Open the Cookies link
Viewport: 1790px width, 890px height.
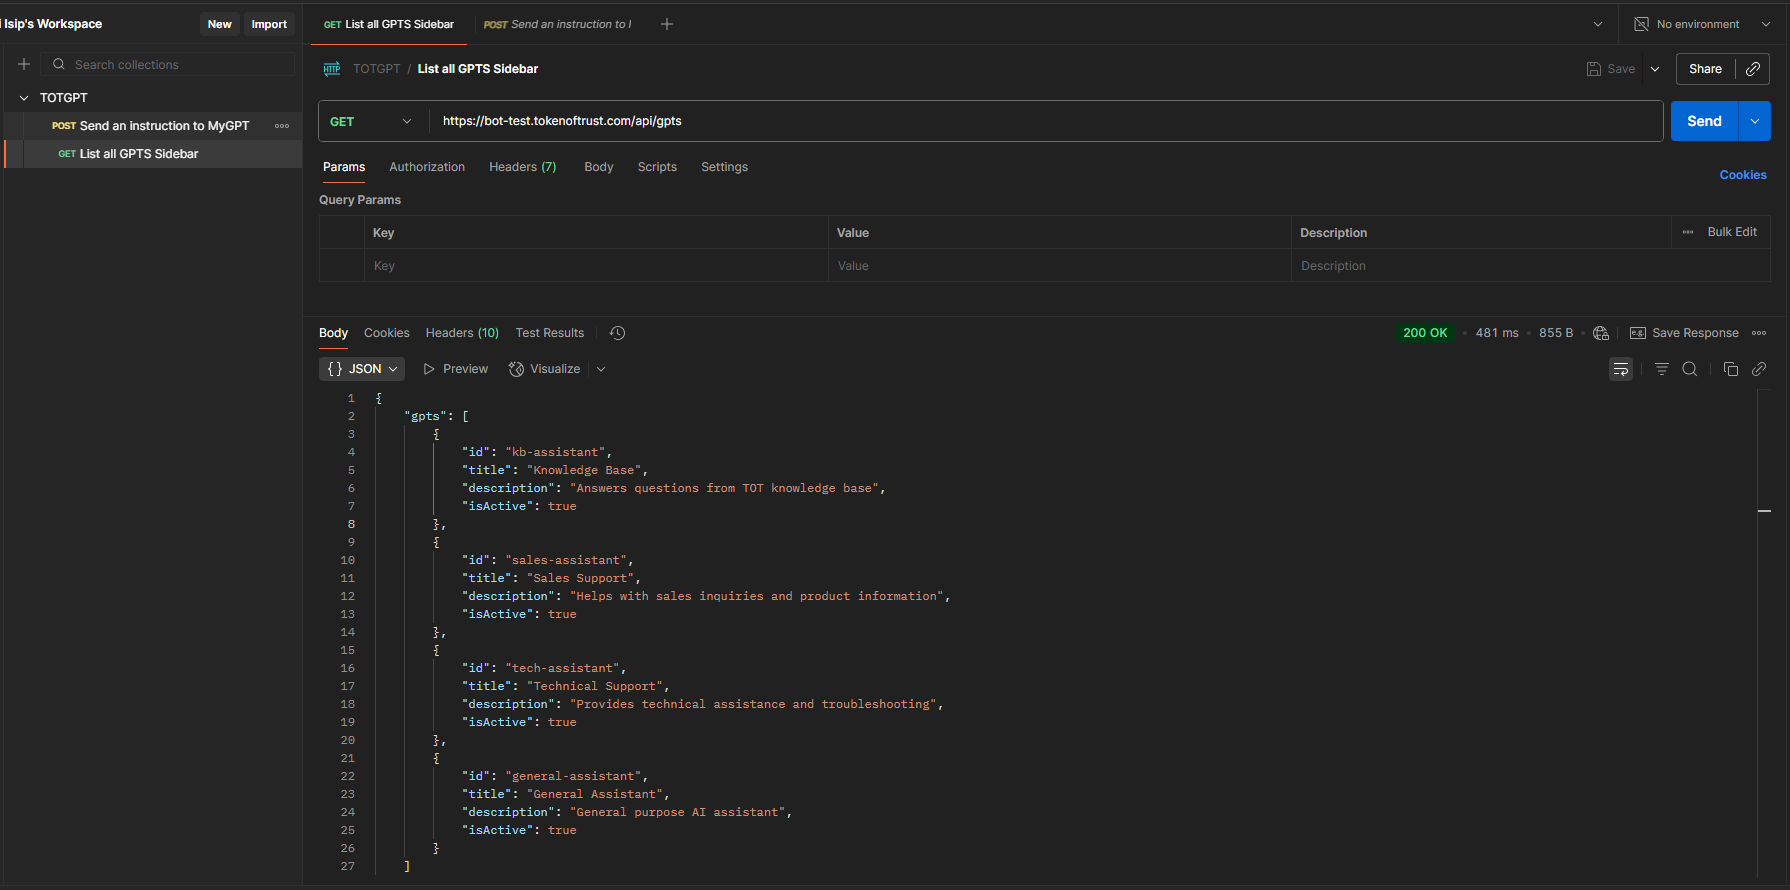pyautogui.click(x=1742, y=175)
